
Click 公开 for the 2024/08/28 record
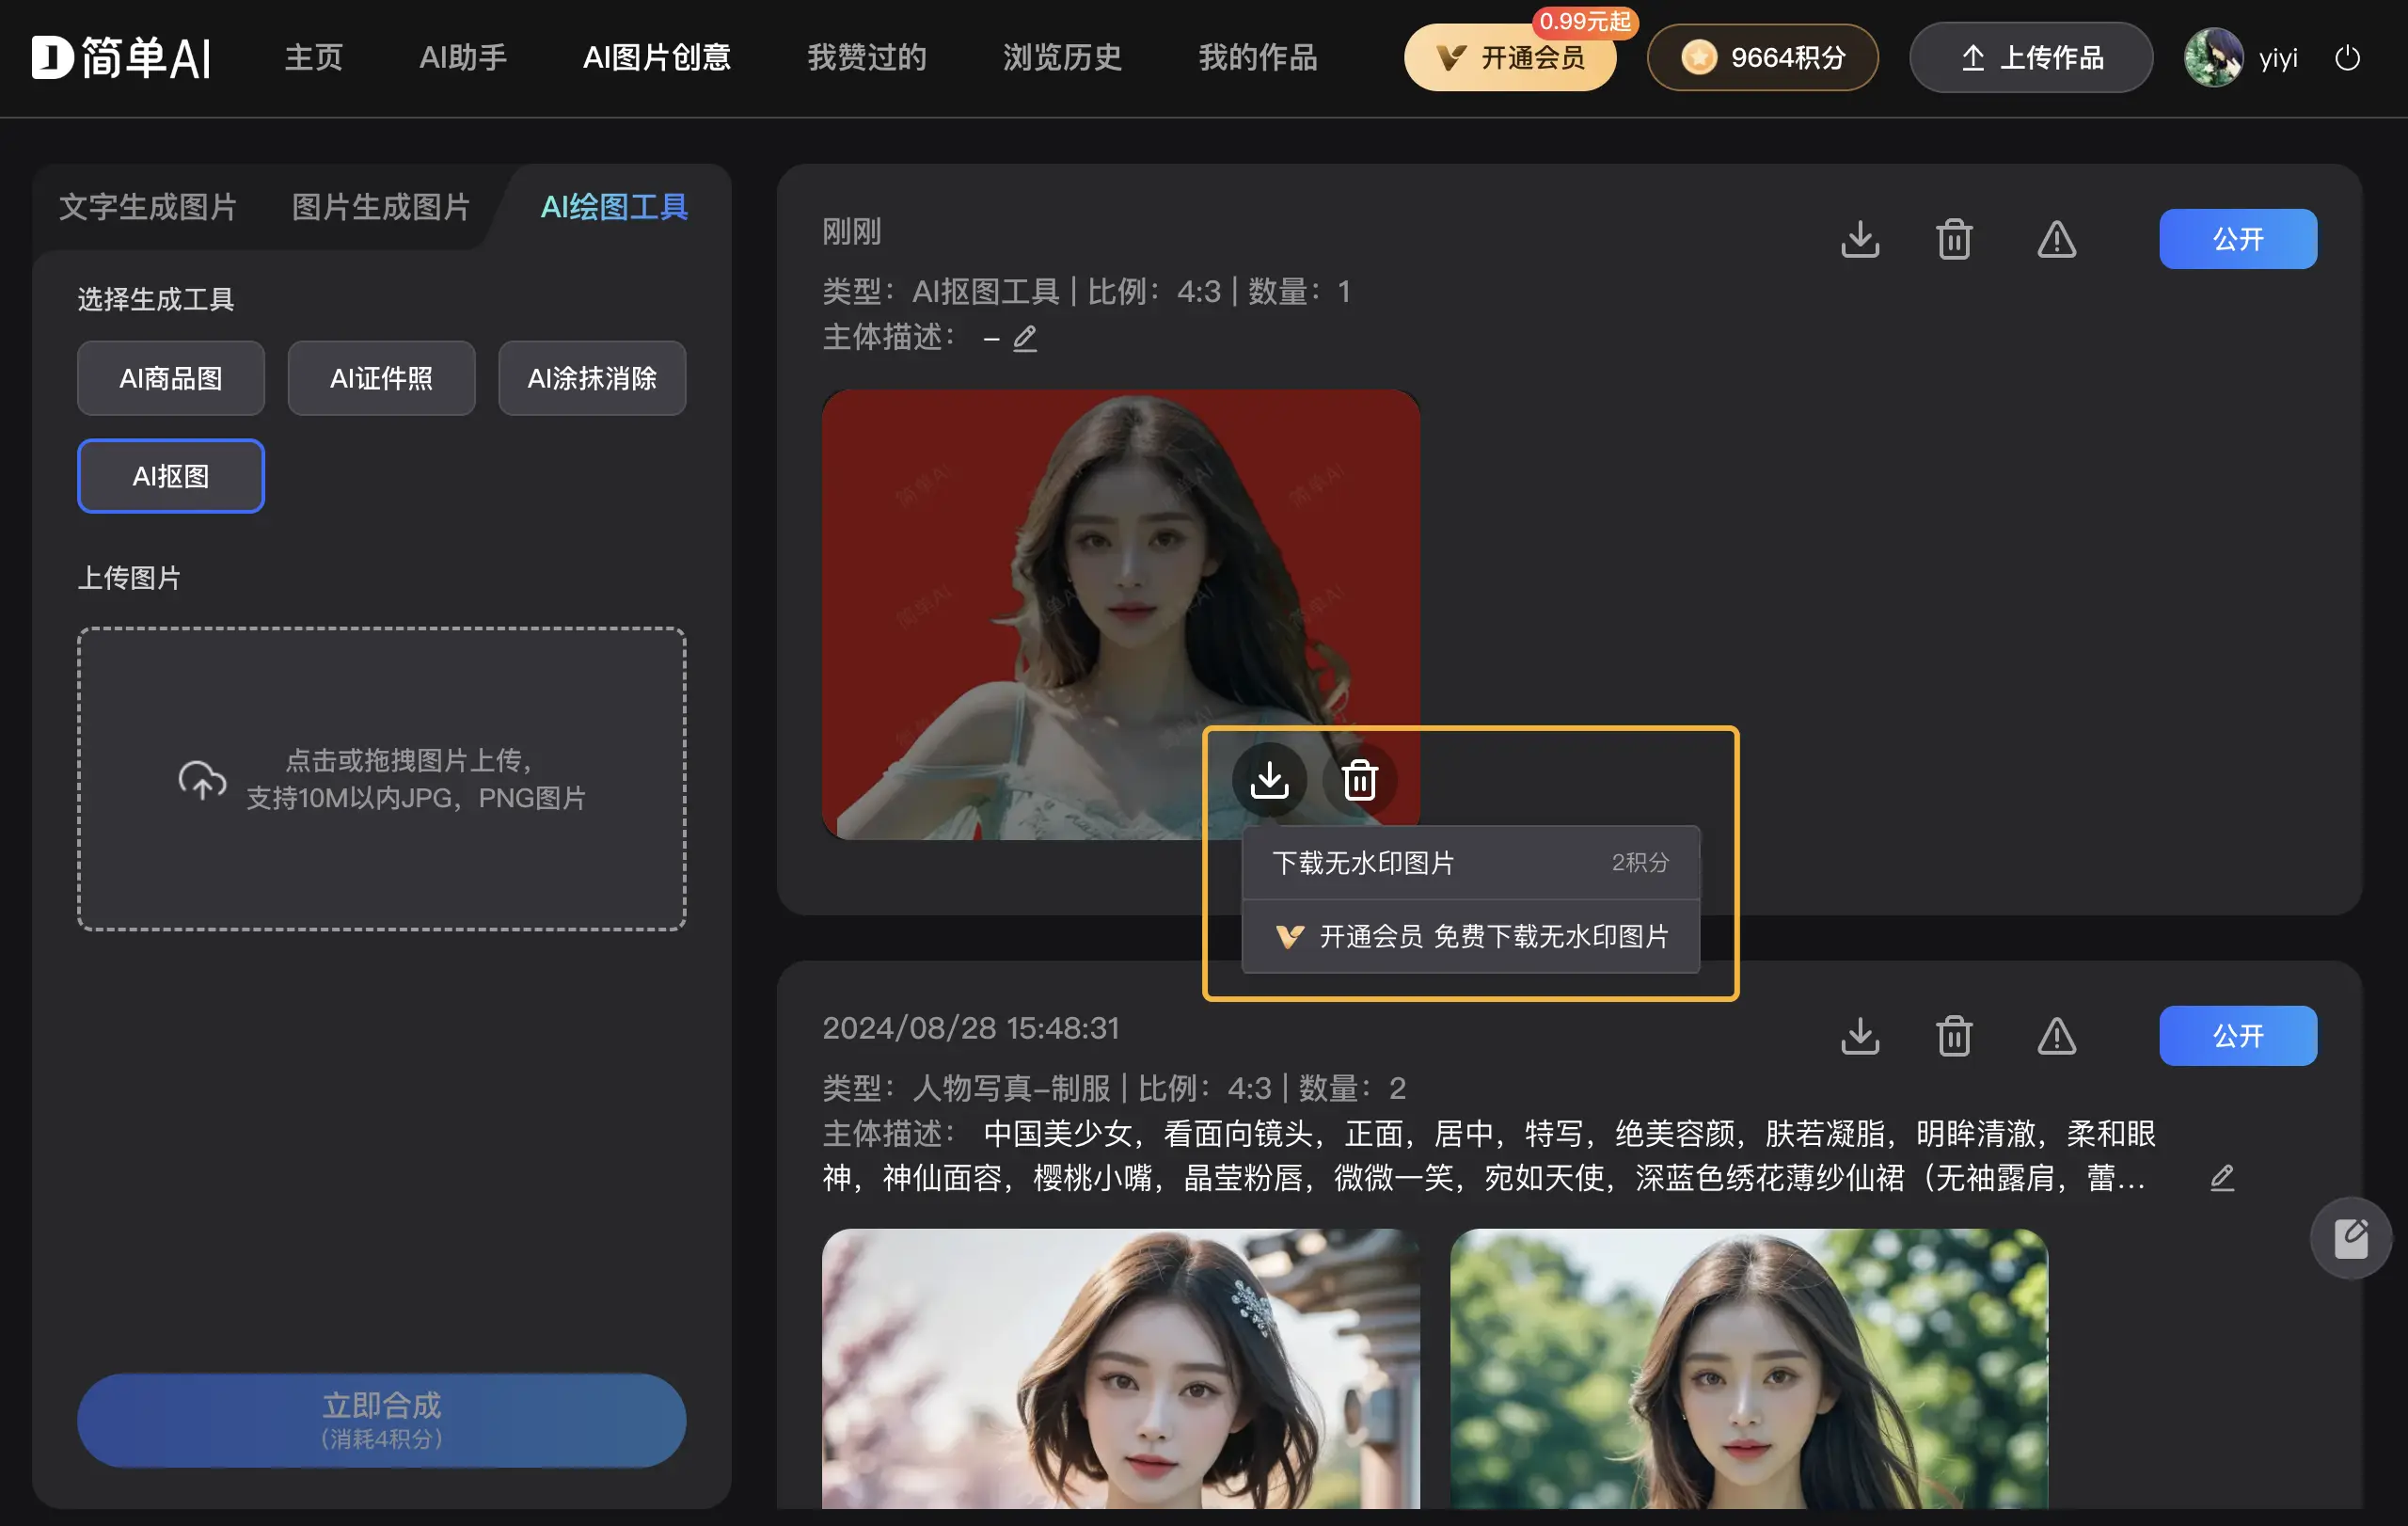(2238, 1036)
